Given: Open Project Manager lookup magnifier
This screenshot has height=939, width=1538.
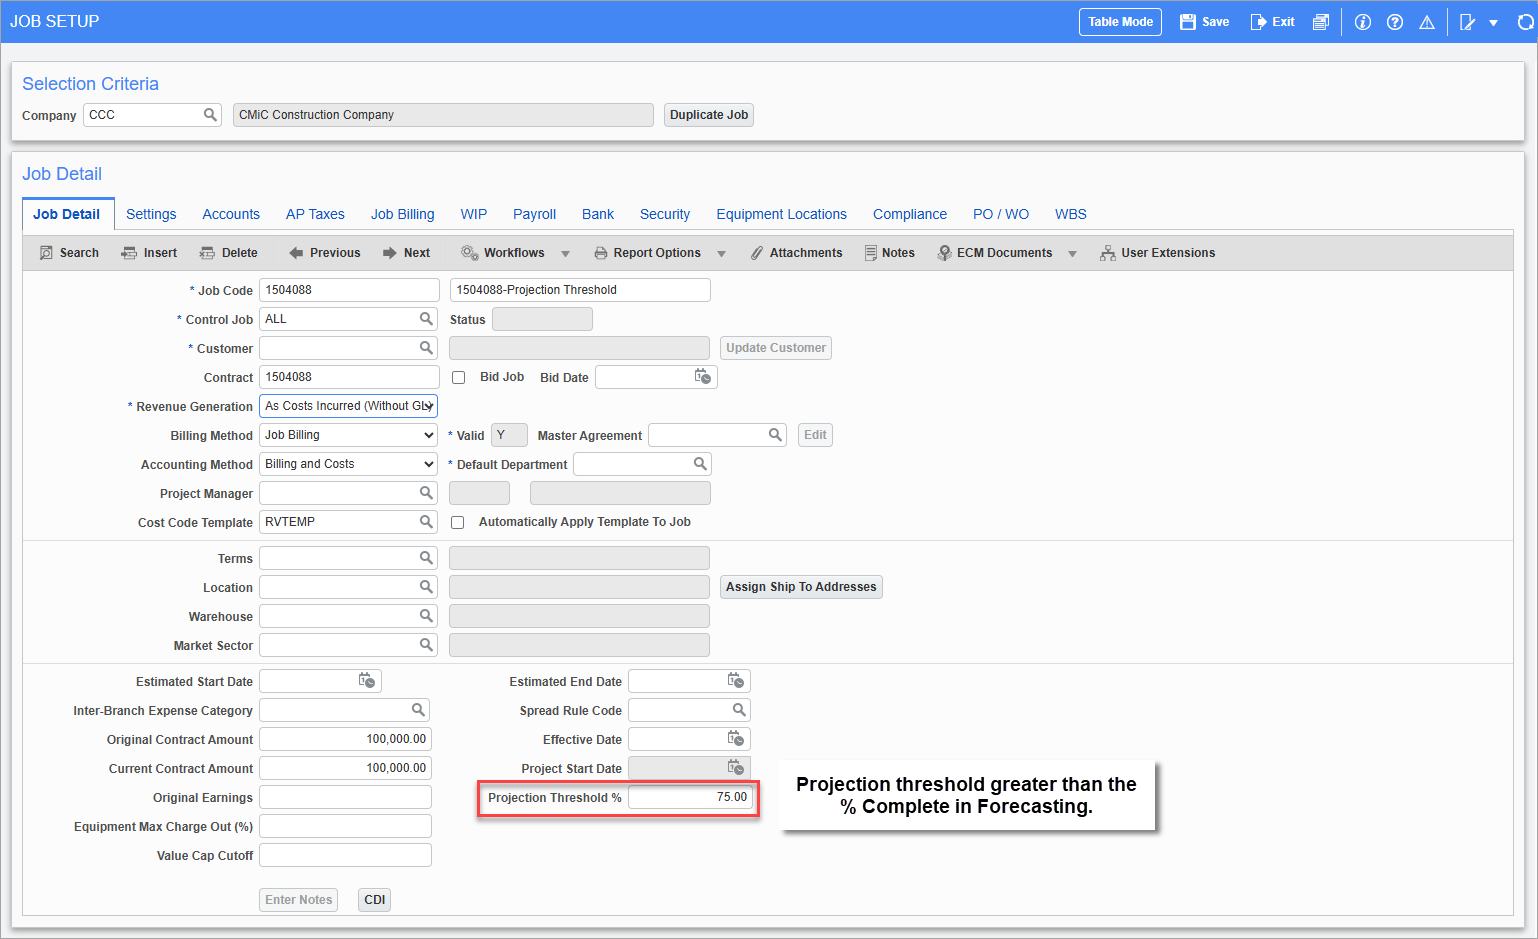Looking at the screenshot, I should (426, 493).
